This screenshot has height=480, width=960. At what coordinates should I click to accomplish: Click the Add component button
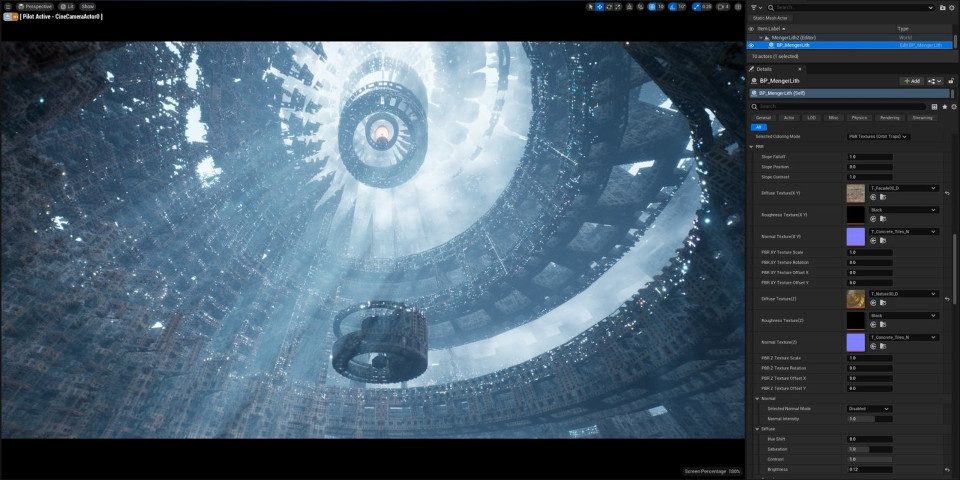click(911, 81)
